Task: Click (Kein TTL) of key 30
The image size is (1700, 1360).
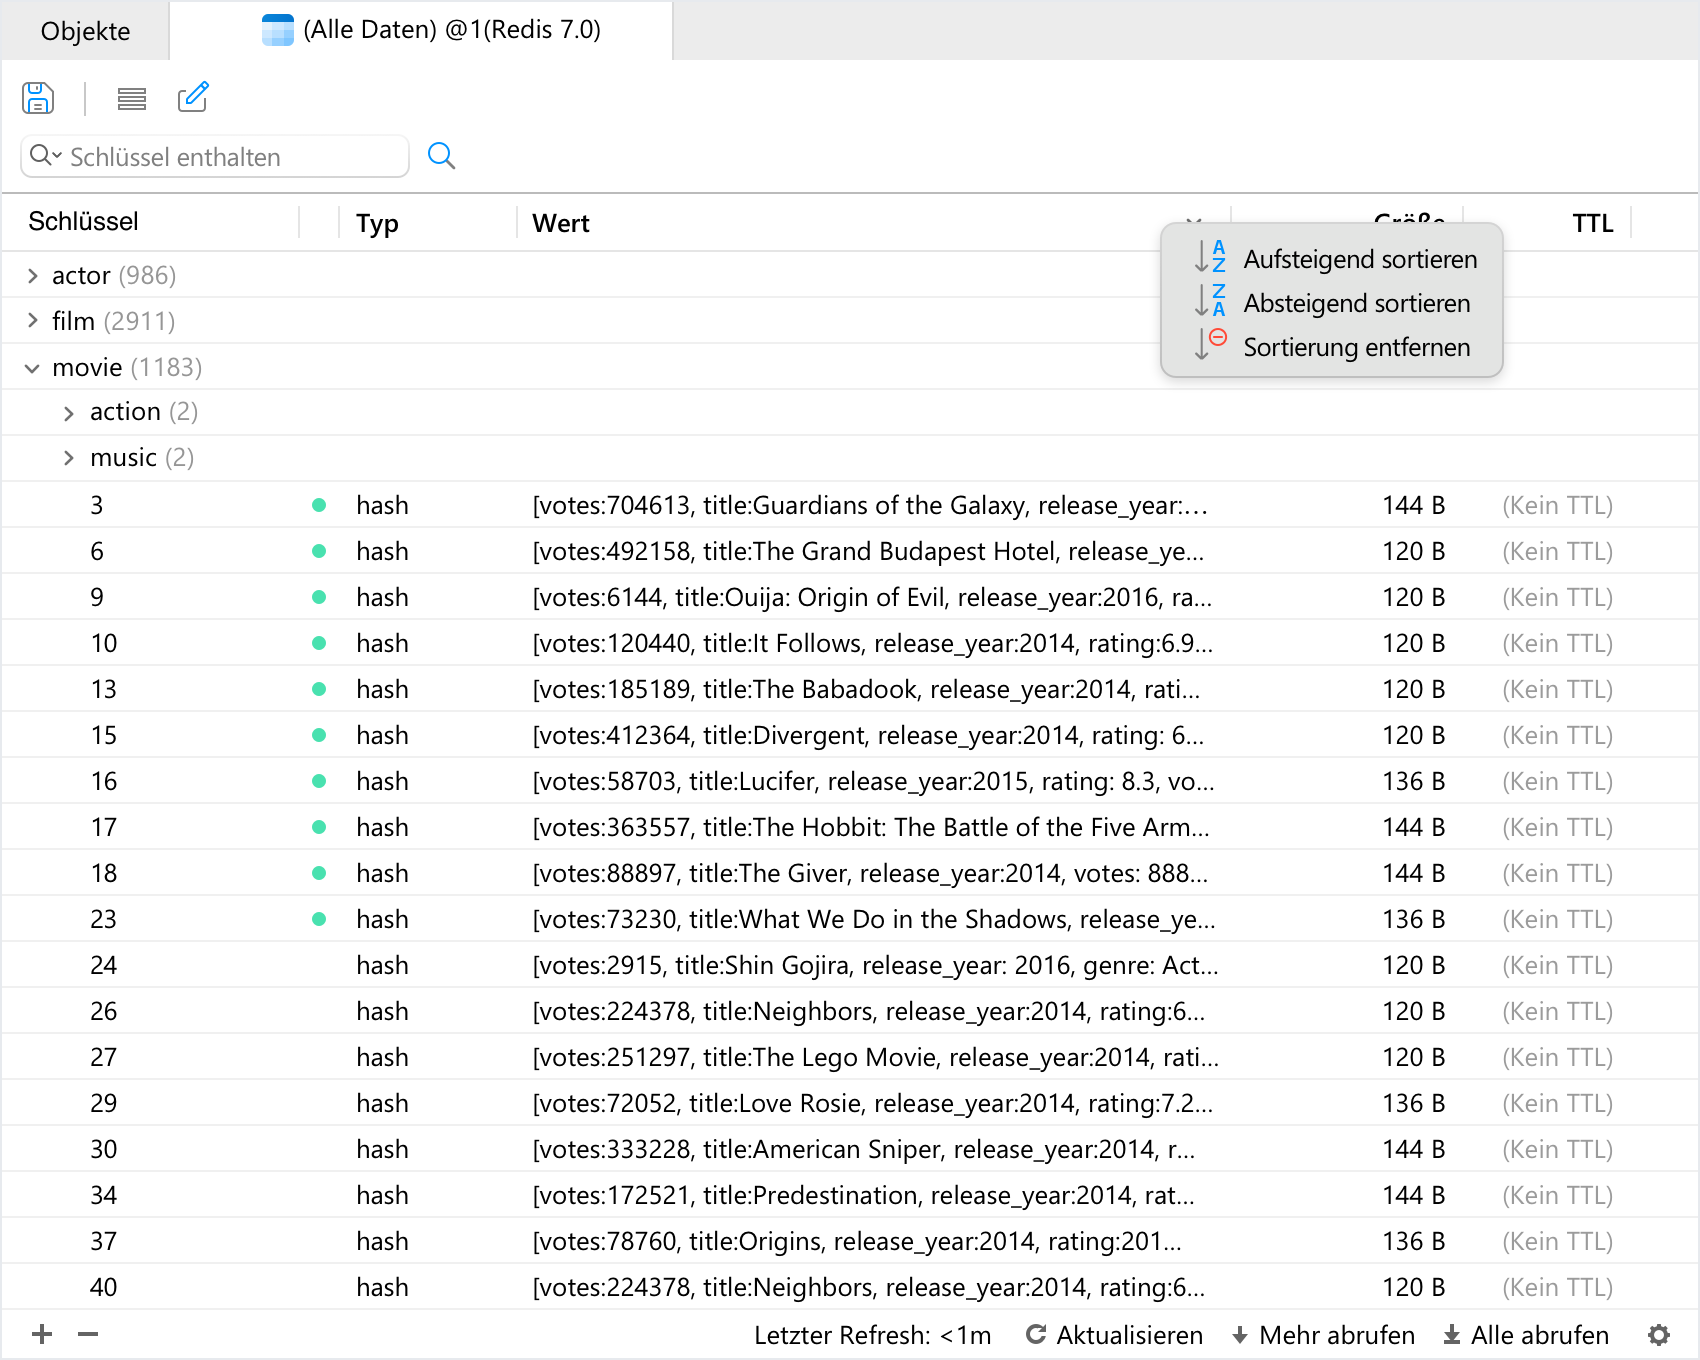Action: coord(1557,1149)
